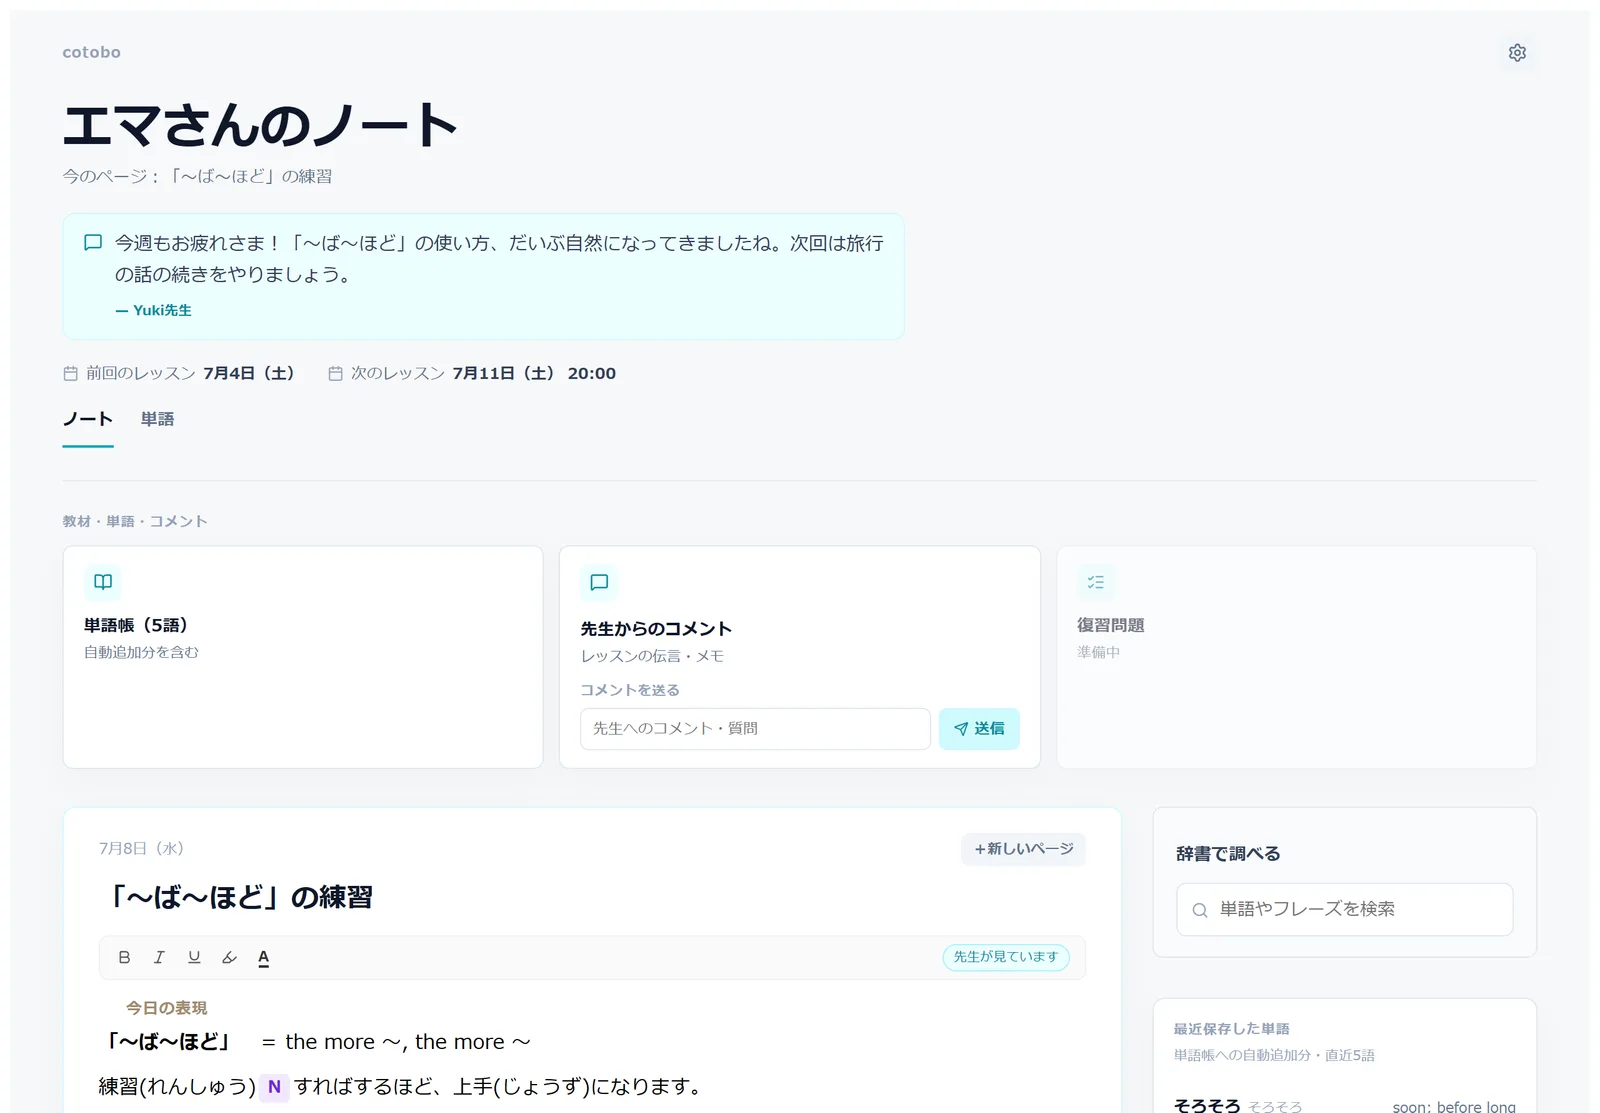Click the コメントを送る label
1600x1113 pixels.
630,691
